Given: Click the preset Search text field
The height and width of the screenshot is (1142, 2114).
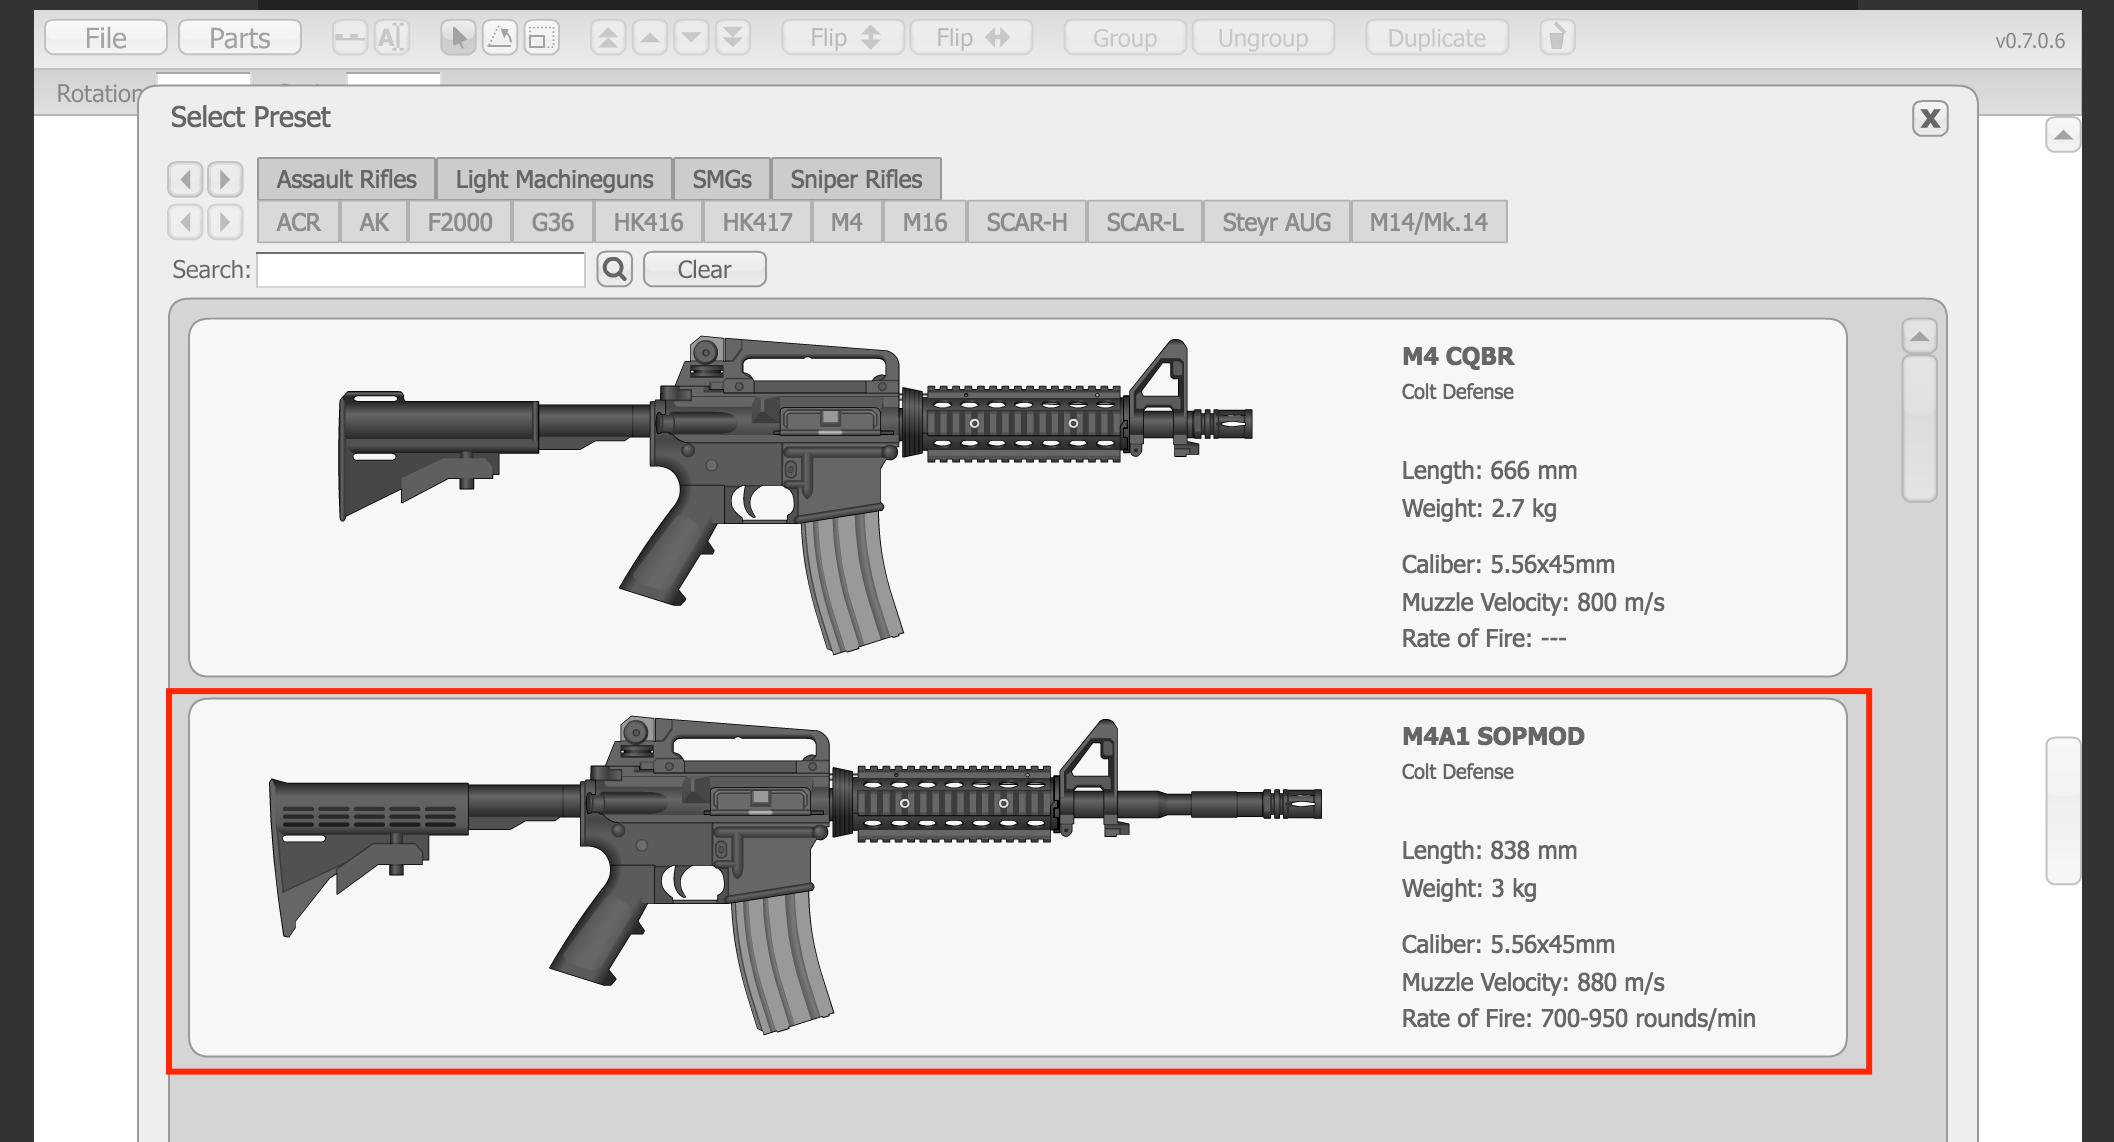Looking at the screenshot, I should [421, 270].
